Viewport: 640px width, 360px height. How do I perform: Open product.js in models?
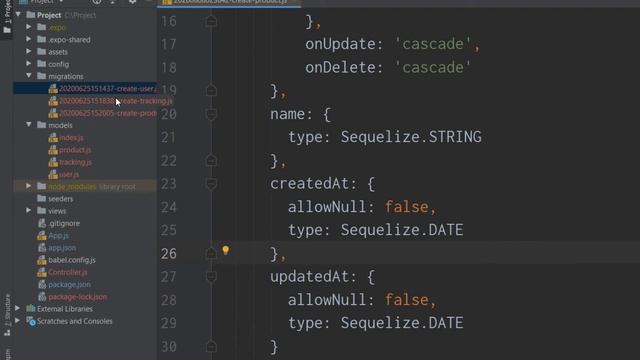(75, 150)
